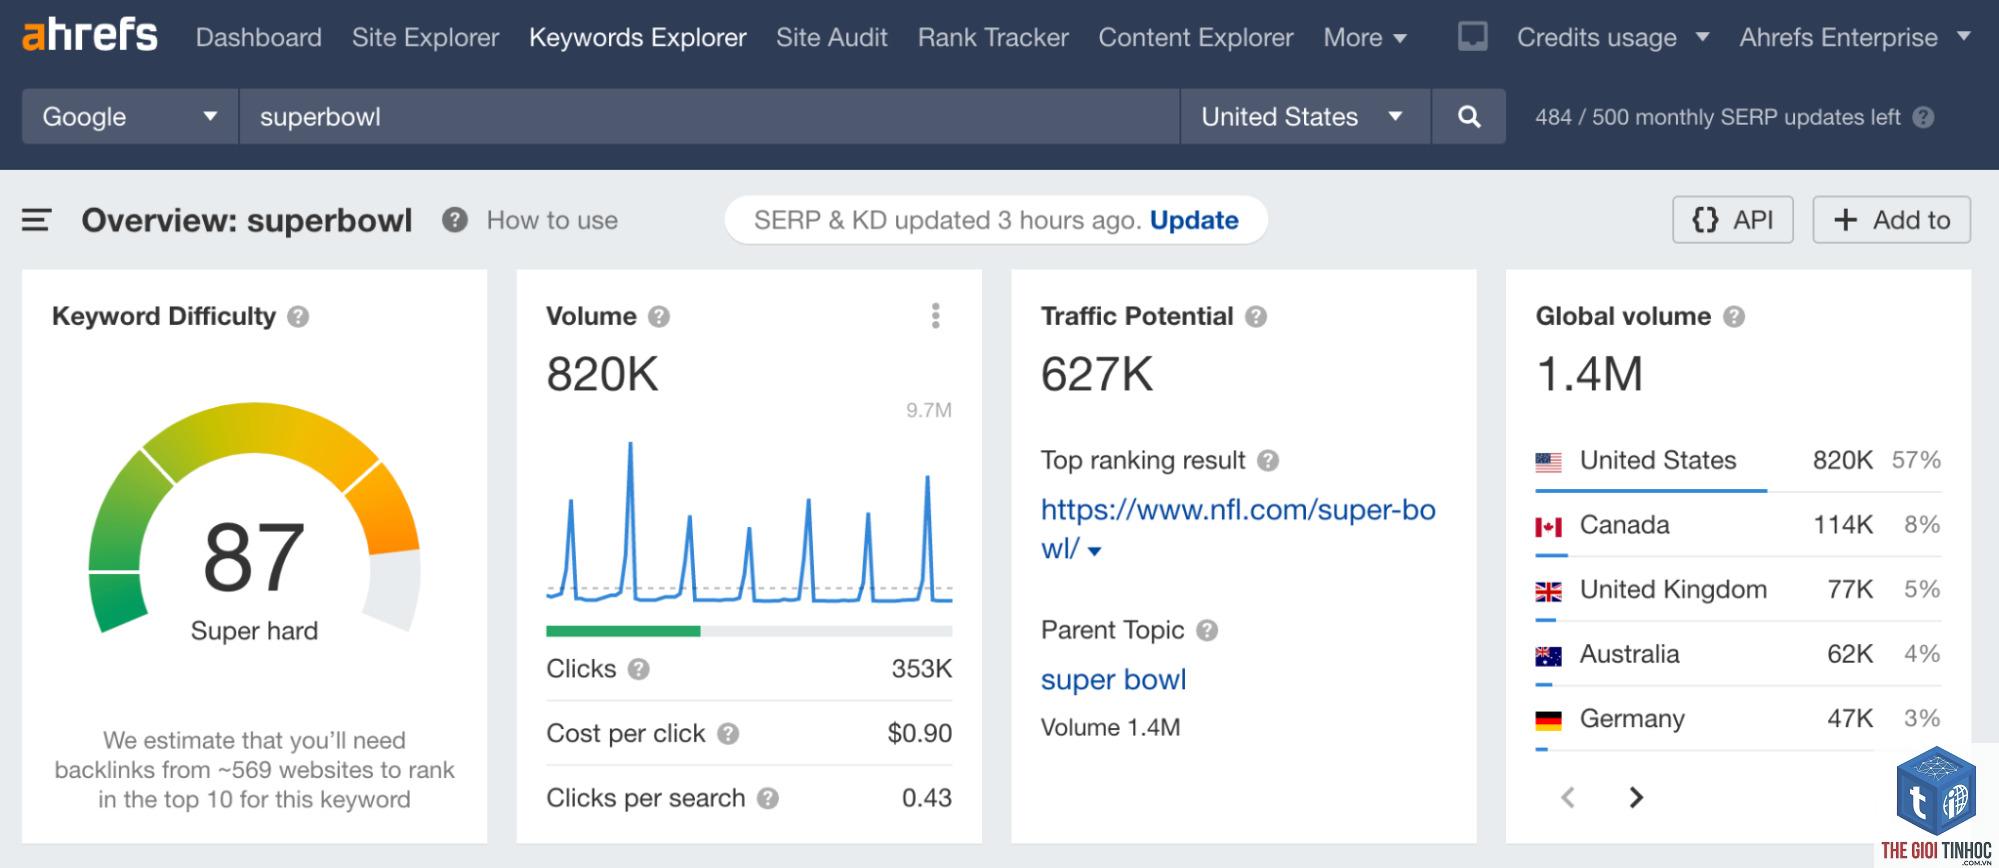
Task: Click the 627K traffic potential value
Action: [1097, 375]
